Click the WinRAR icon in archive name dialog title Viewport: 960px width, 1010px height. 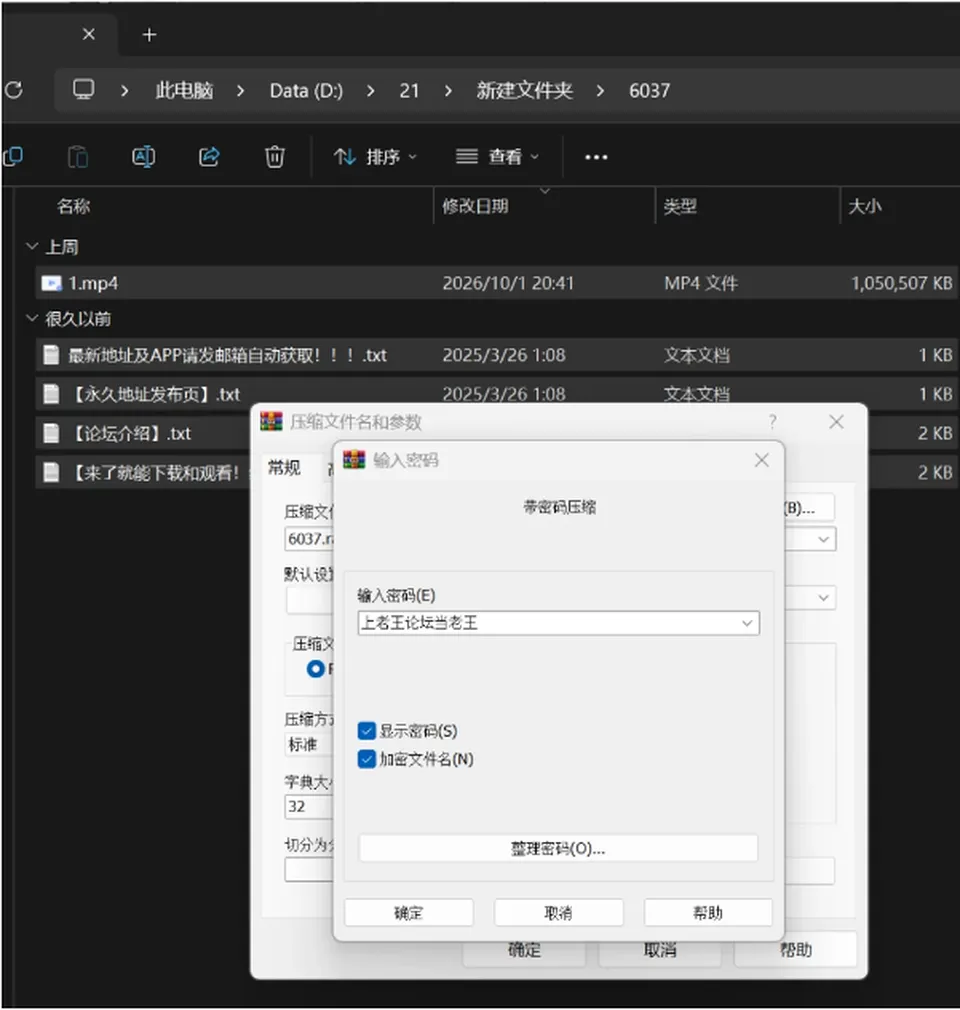tap(271, 421)
